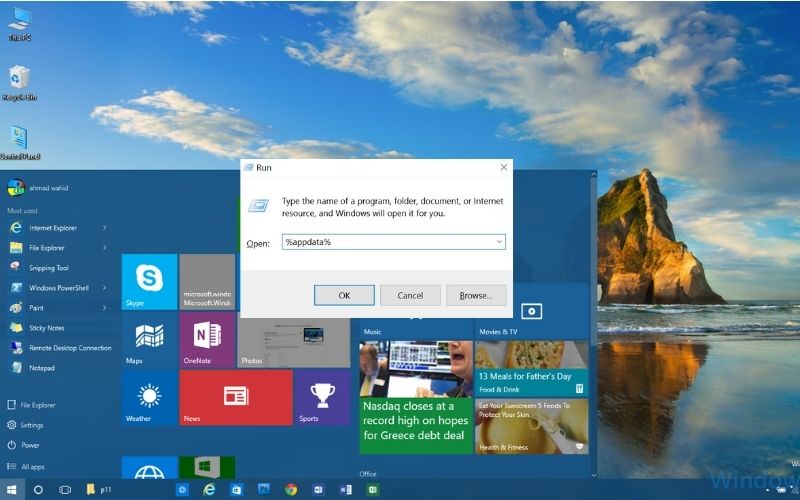This screenshot has height=500, width=800.
Task: Open the Music tile
Action: point(416,329)
